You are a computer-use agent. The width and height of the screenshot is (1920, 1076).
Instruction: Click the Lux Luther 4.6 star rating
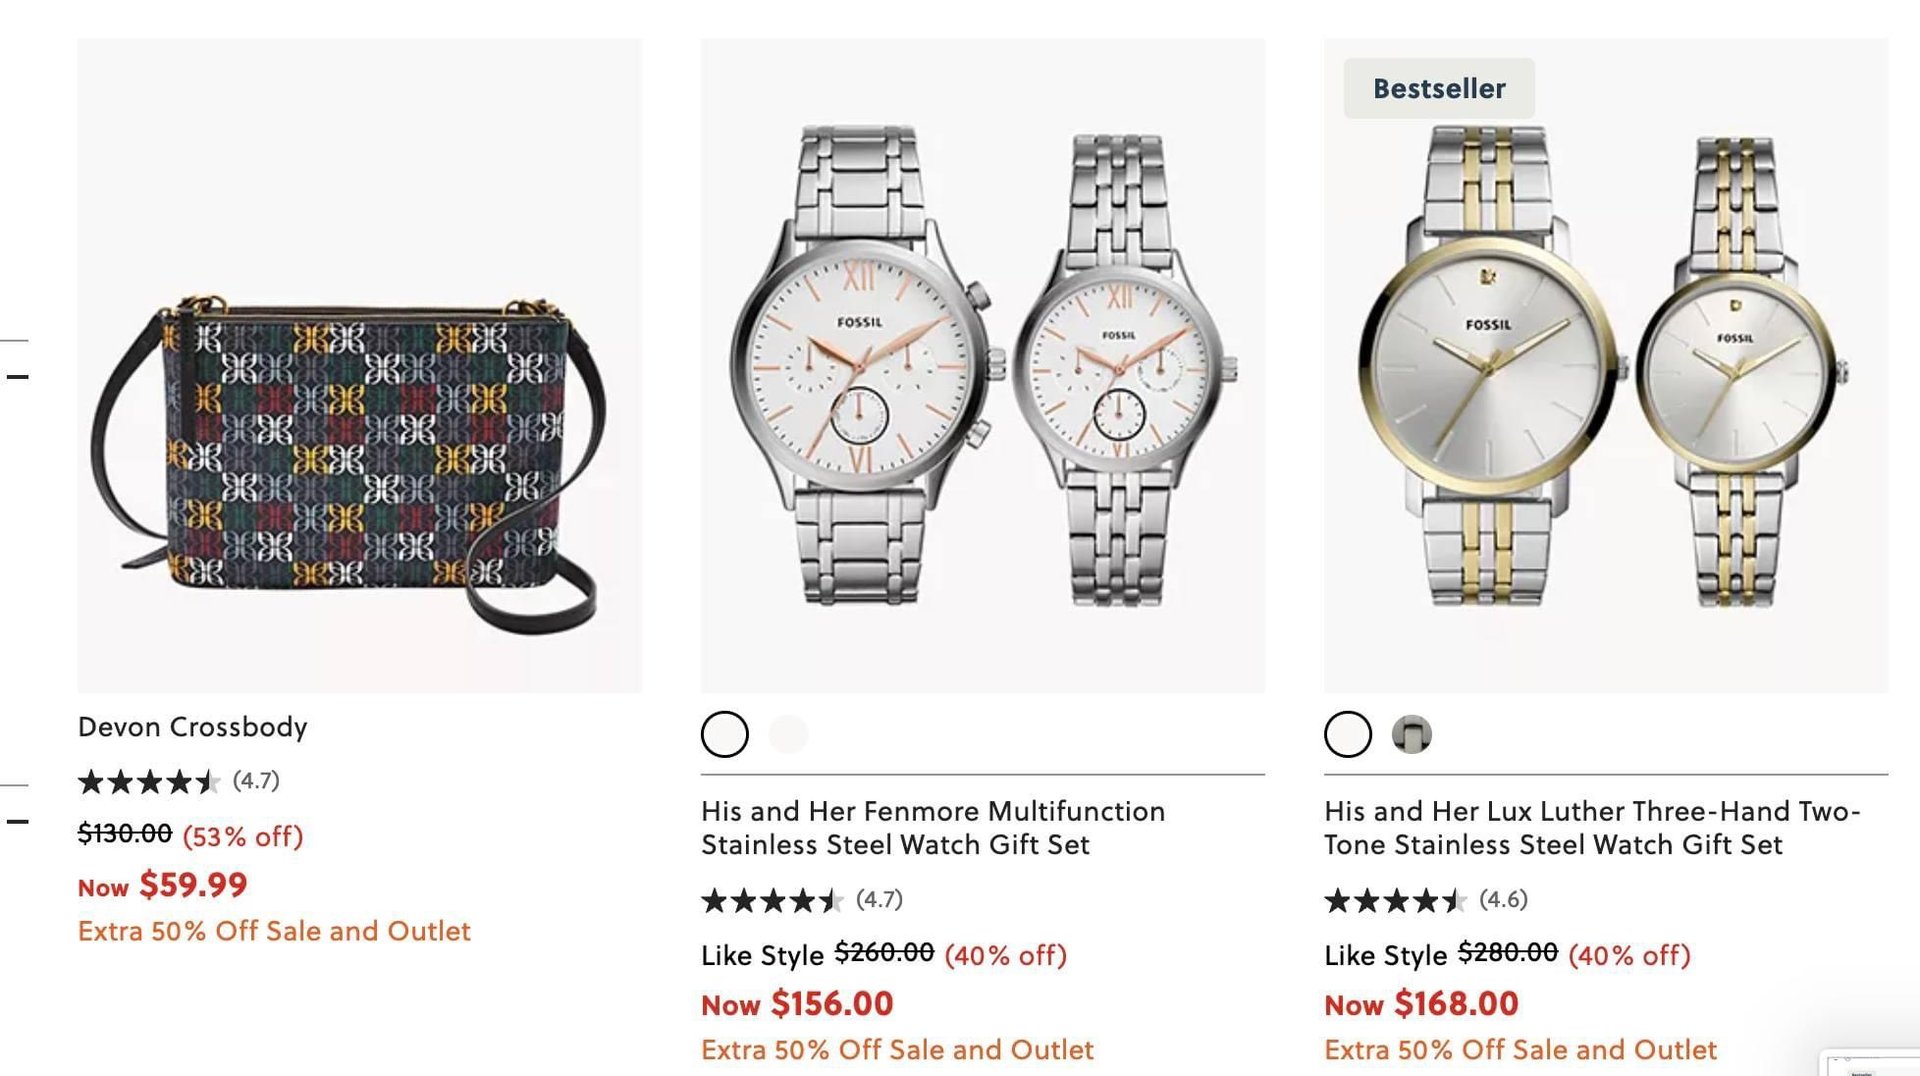point(1395,901)
